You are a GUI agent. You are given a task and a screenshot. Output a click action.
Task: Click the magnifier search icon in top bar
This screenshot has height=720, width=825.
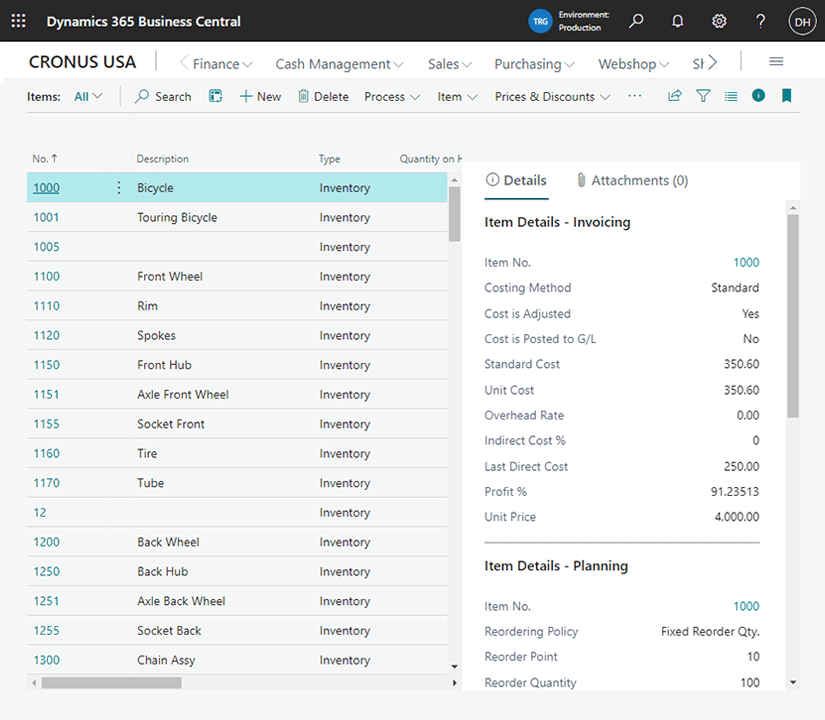coord(636,21)
